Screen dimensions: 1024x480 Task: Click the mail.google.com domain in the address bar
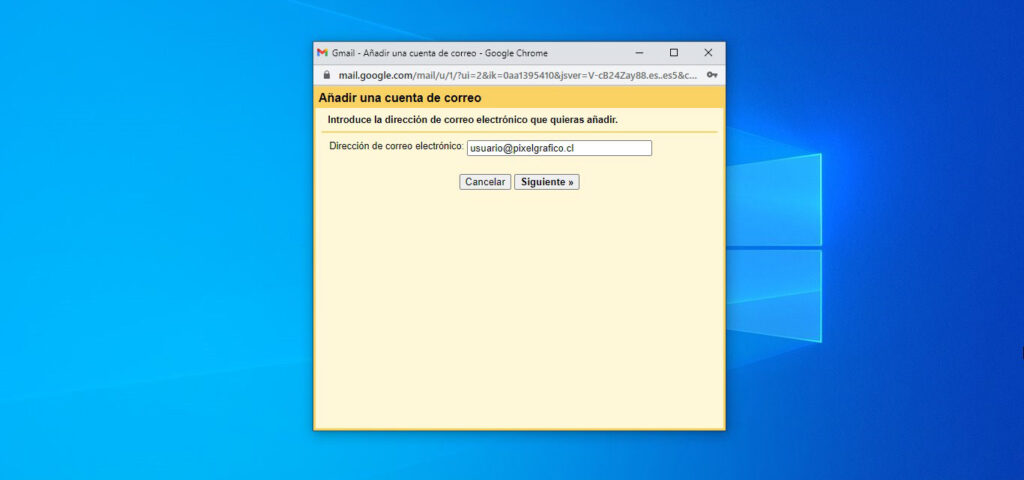375,75
